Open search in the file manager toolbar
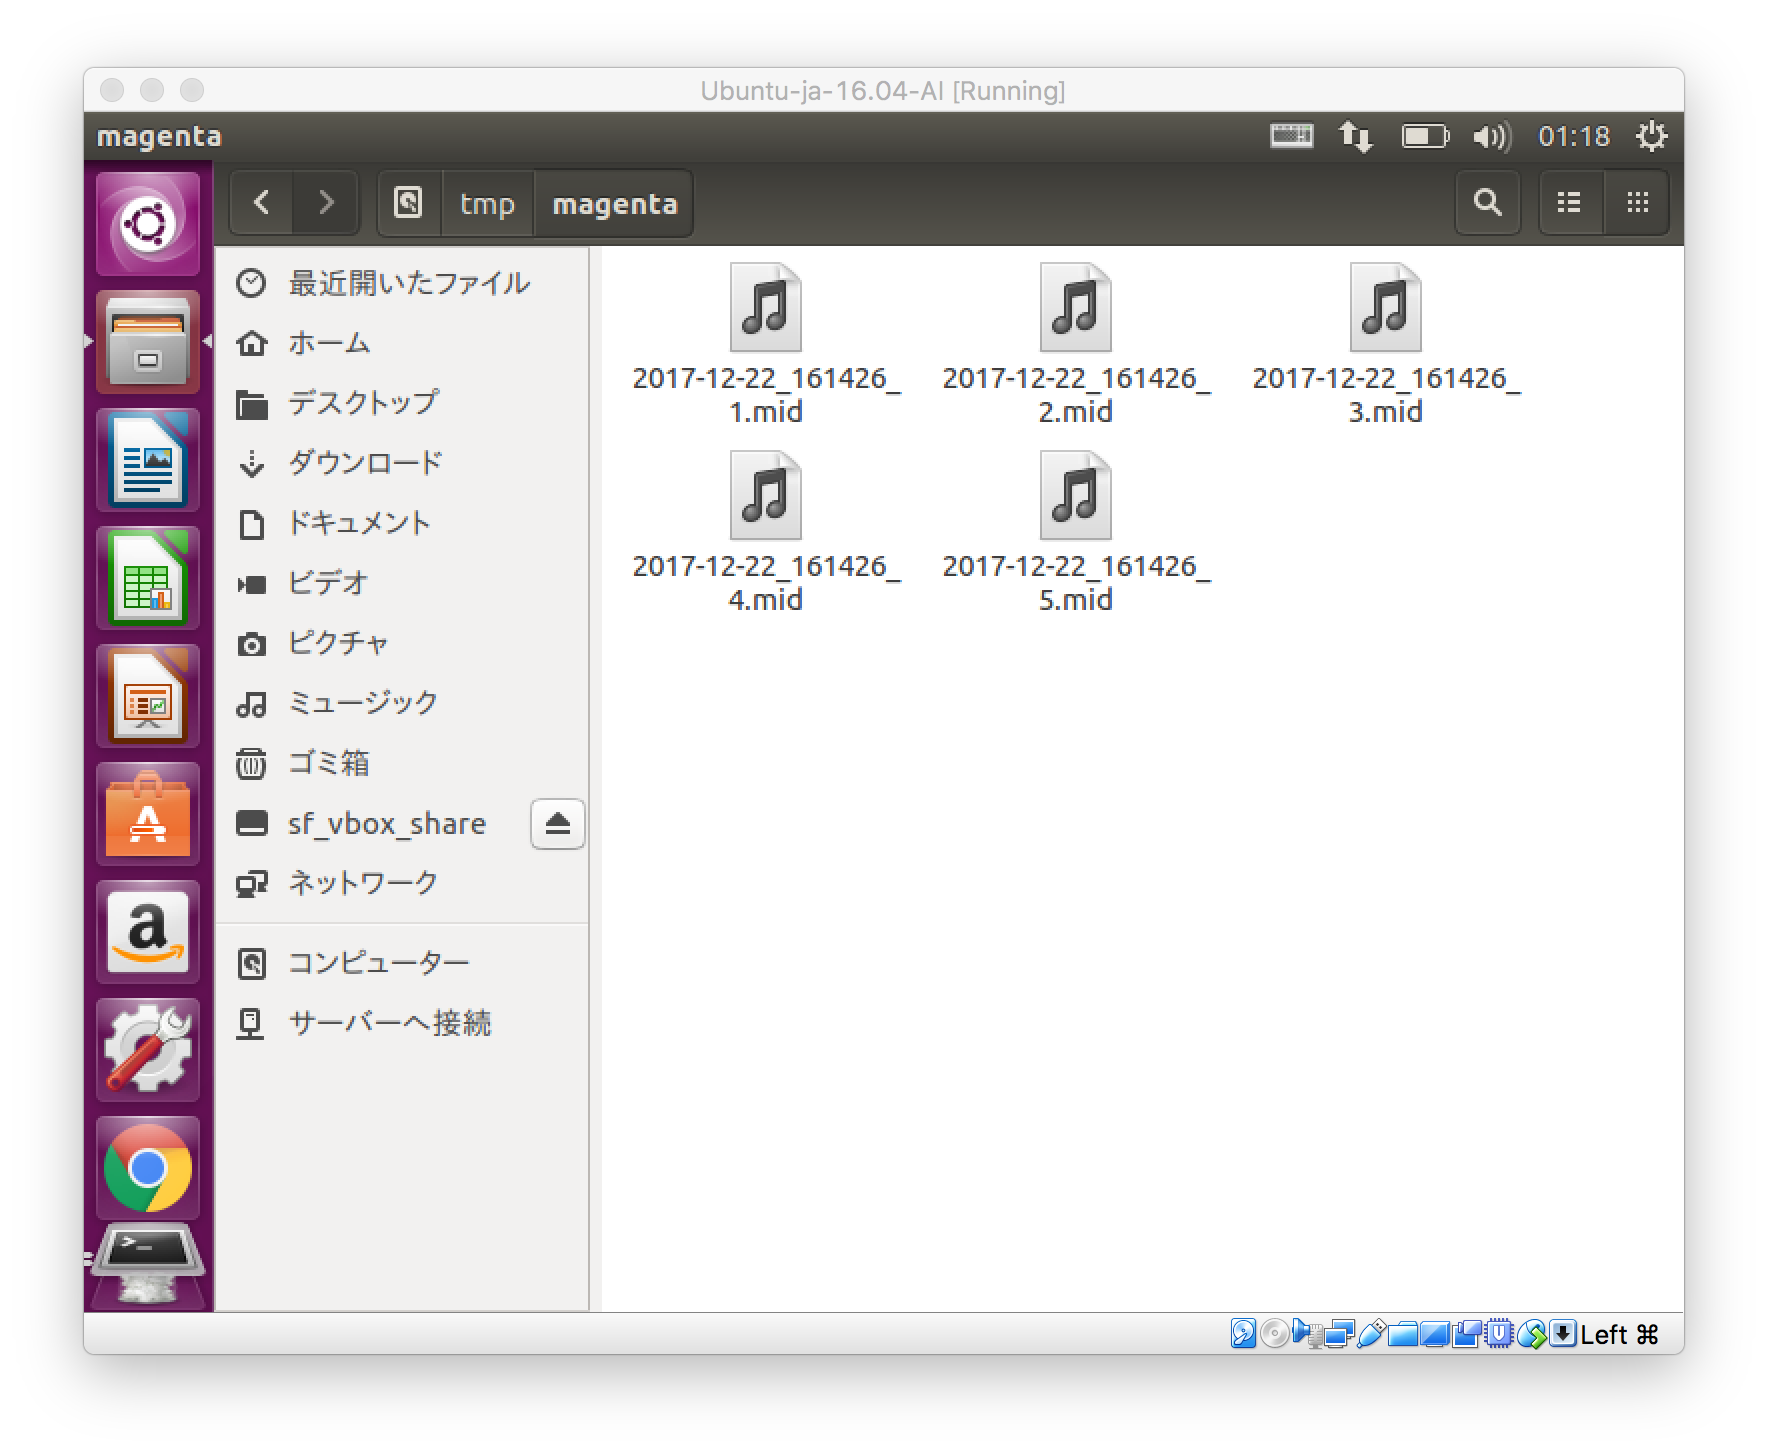This screenshot has width=1768, height=1454. [1488, 203]
